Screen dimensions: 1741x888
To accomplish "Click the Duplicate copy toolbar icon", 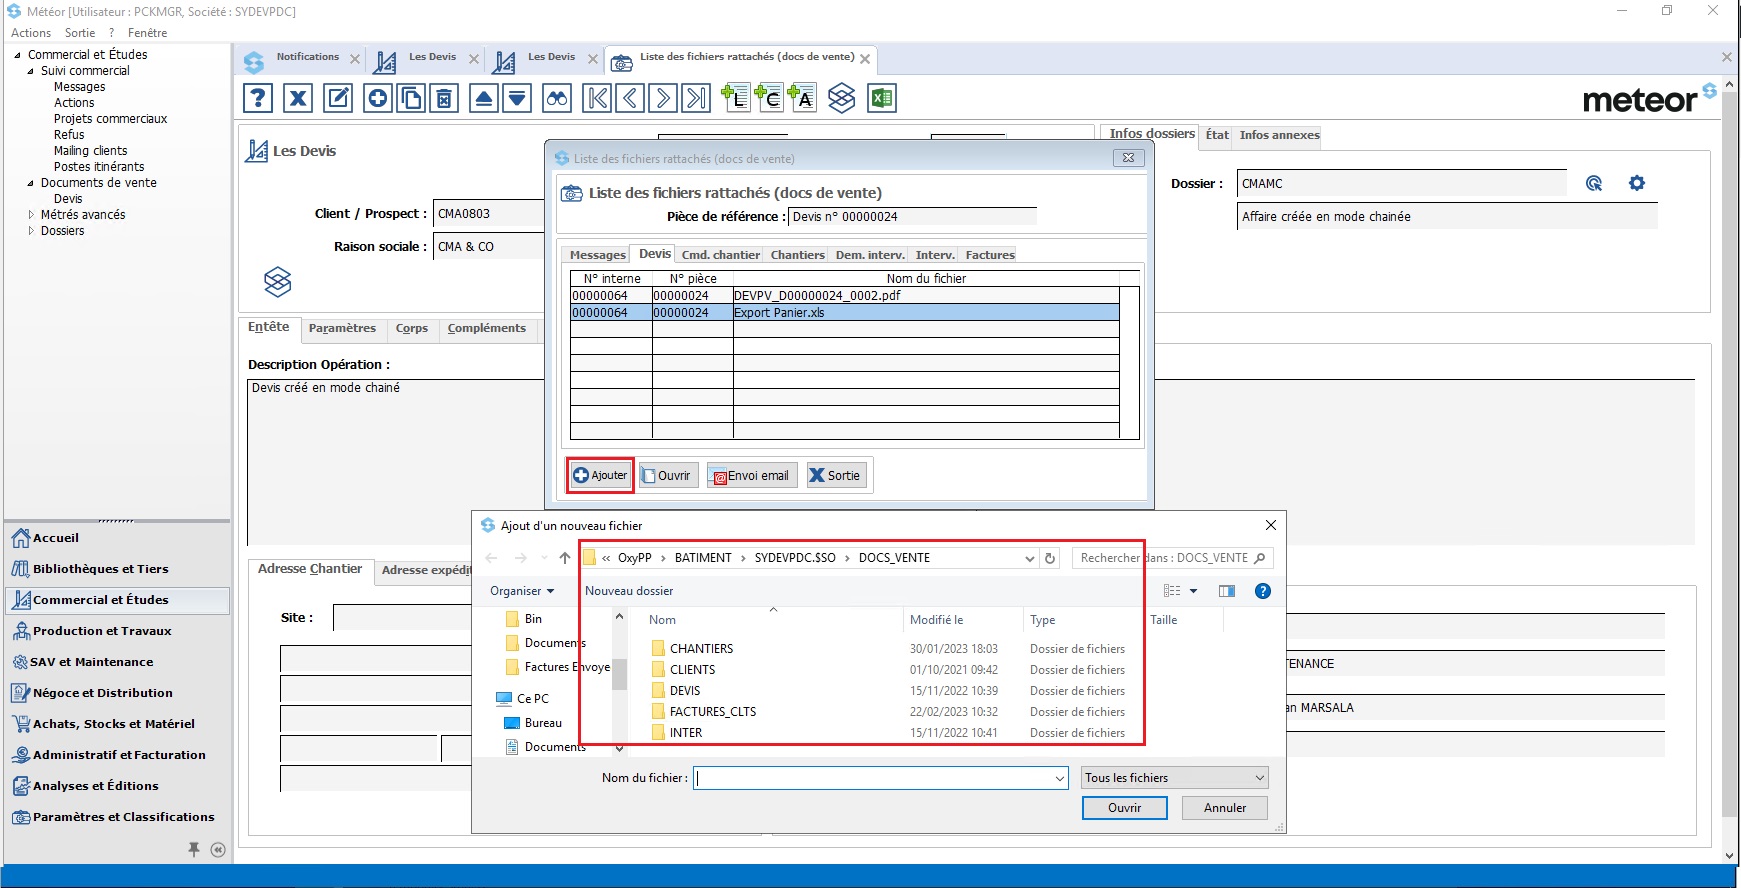I will [411, 98].
